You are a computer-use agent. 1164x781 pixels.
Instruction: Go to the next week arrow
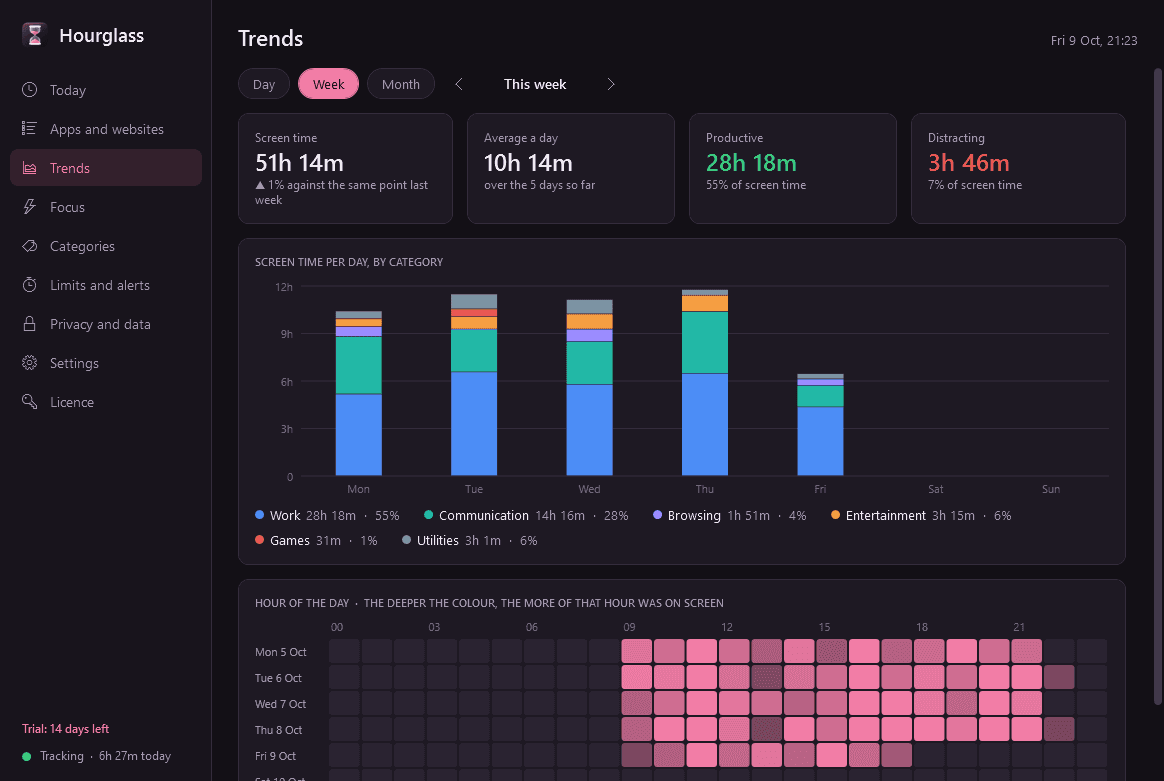tap(611, 84)
